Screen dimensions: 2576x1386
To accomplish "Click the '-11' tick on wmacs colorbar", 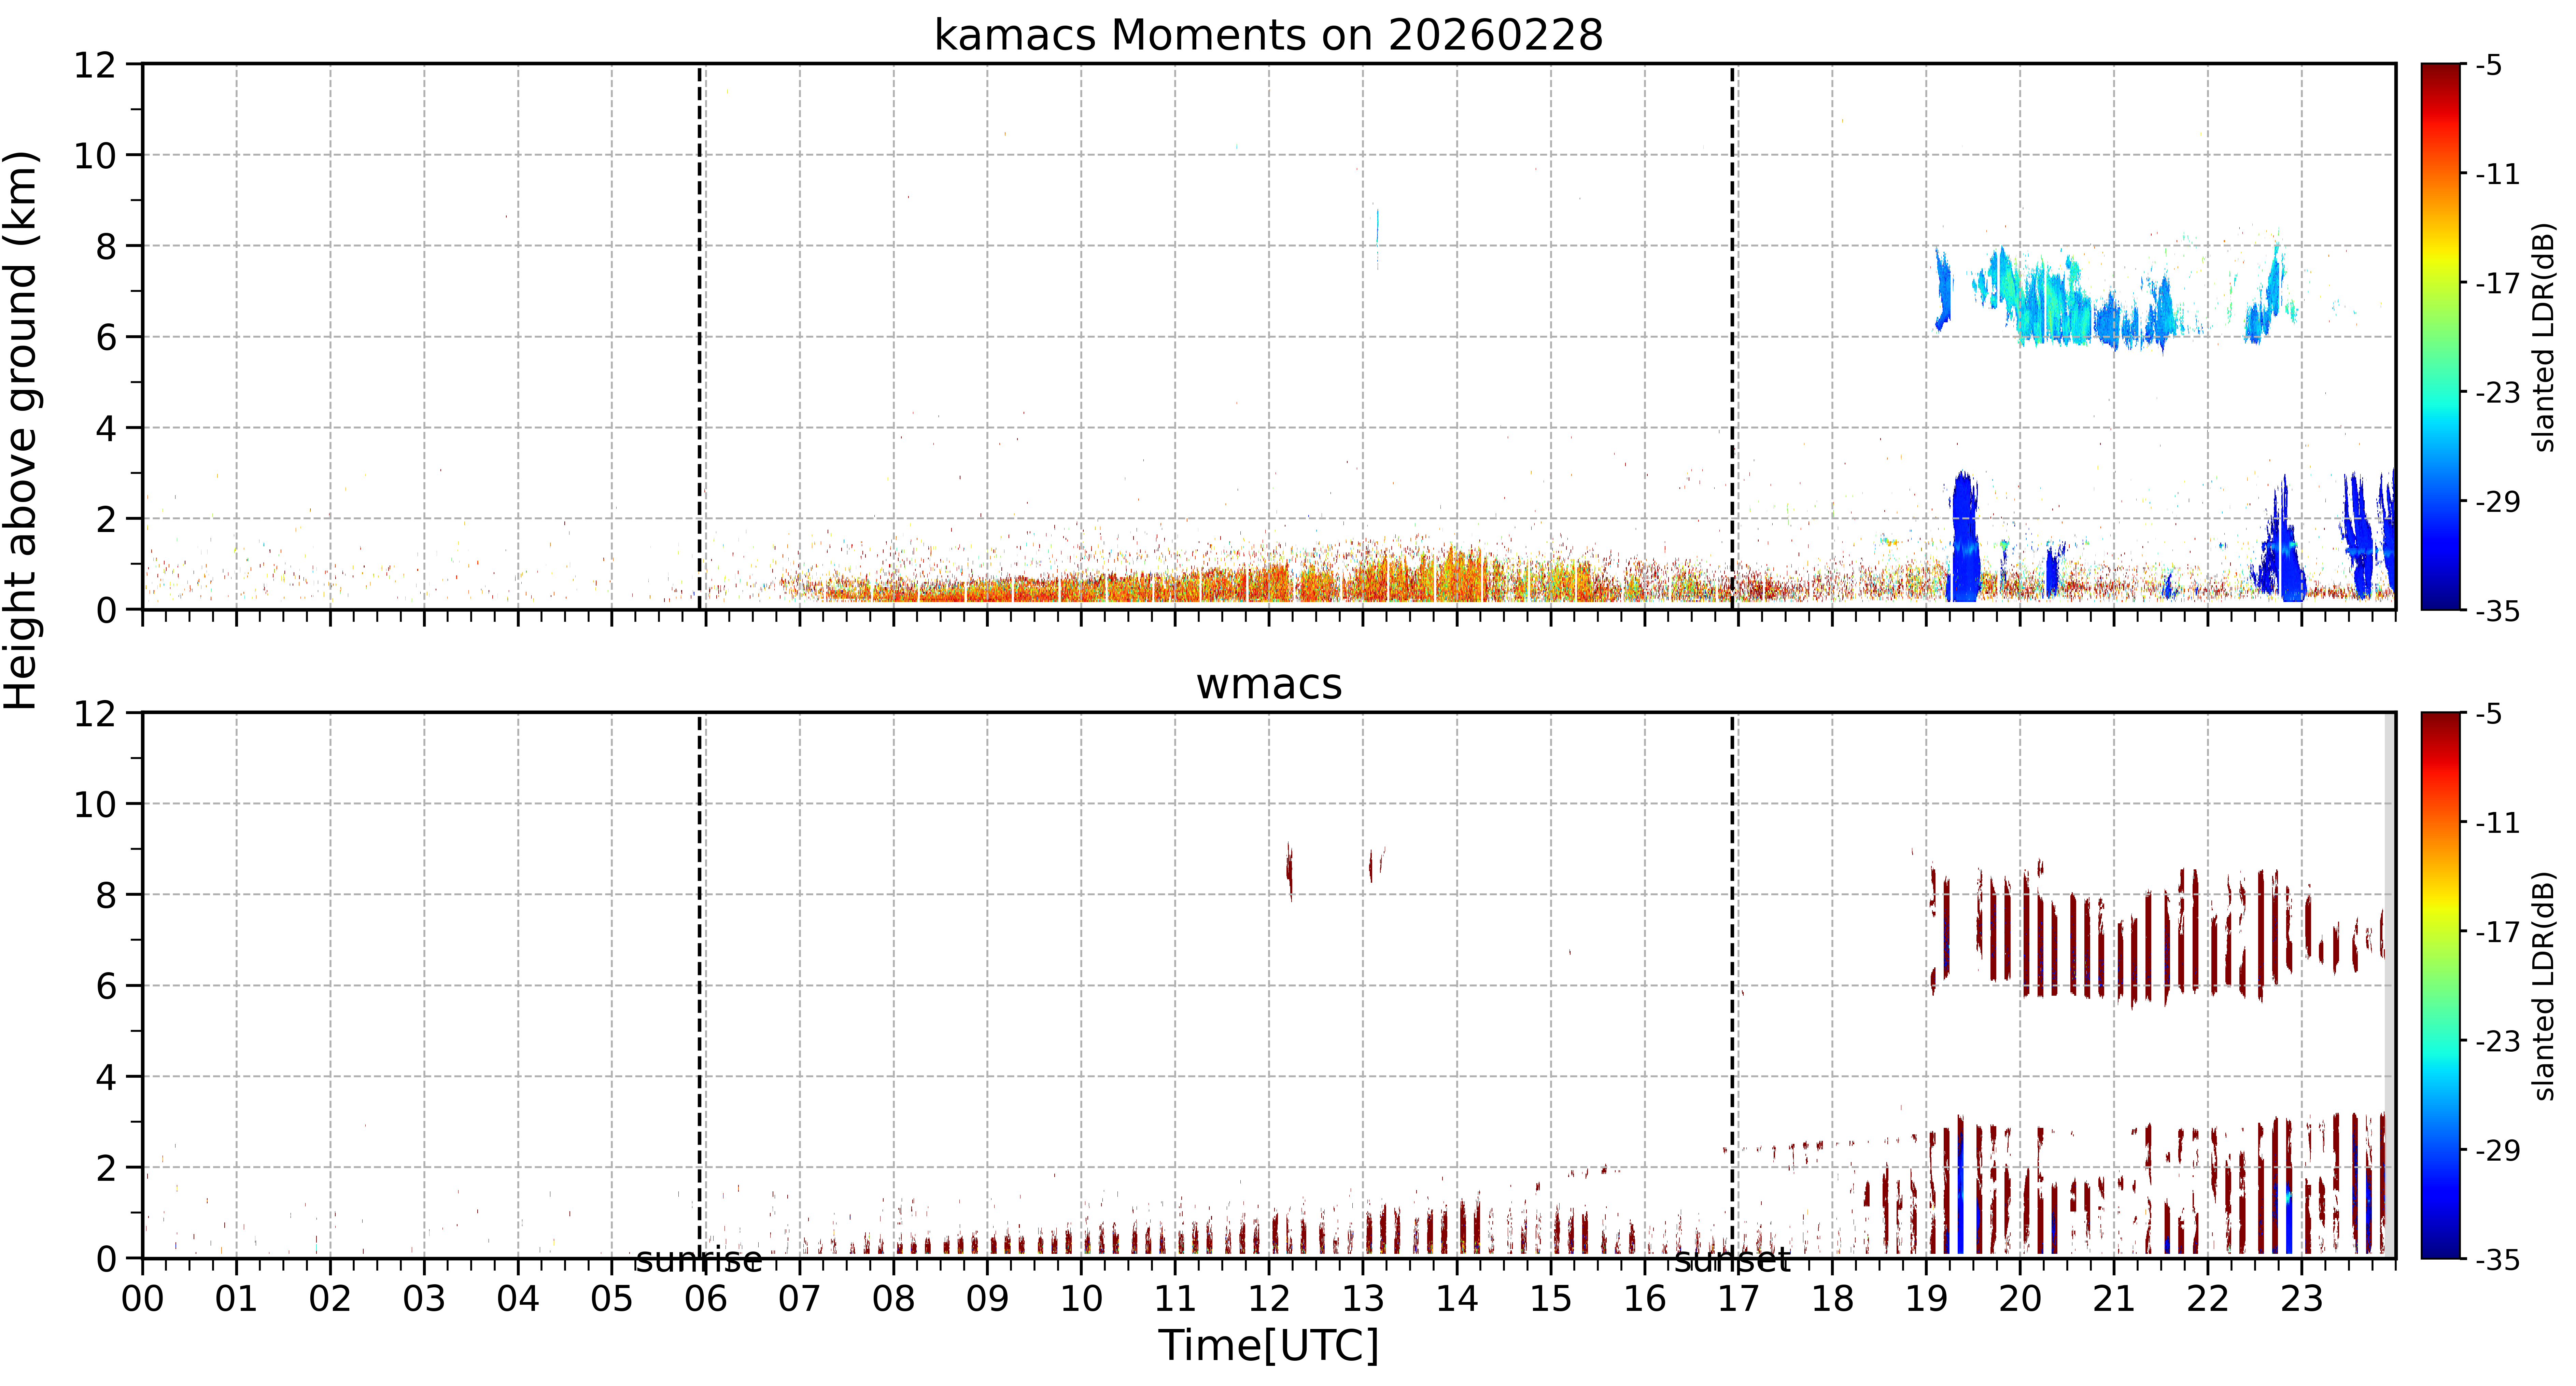I will coord(2497,823).
